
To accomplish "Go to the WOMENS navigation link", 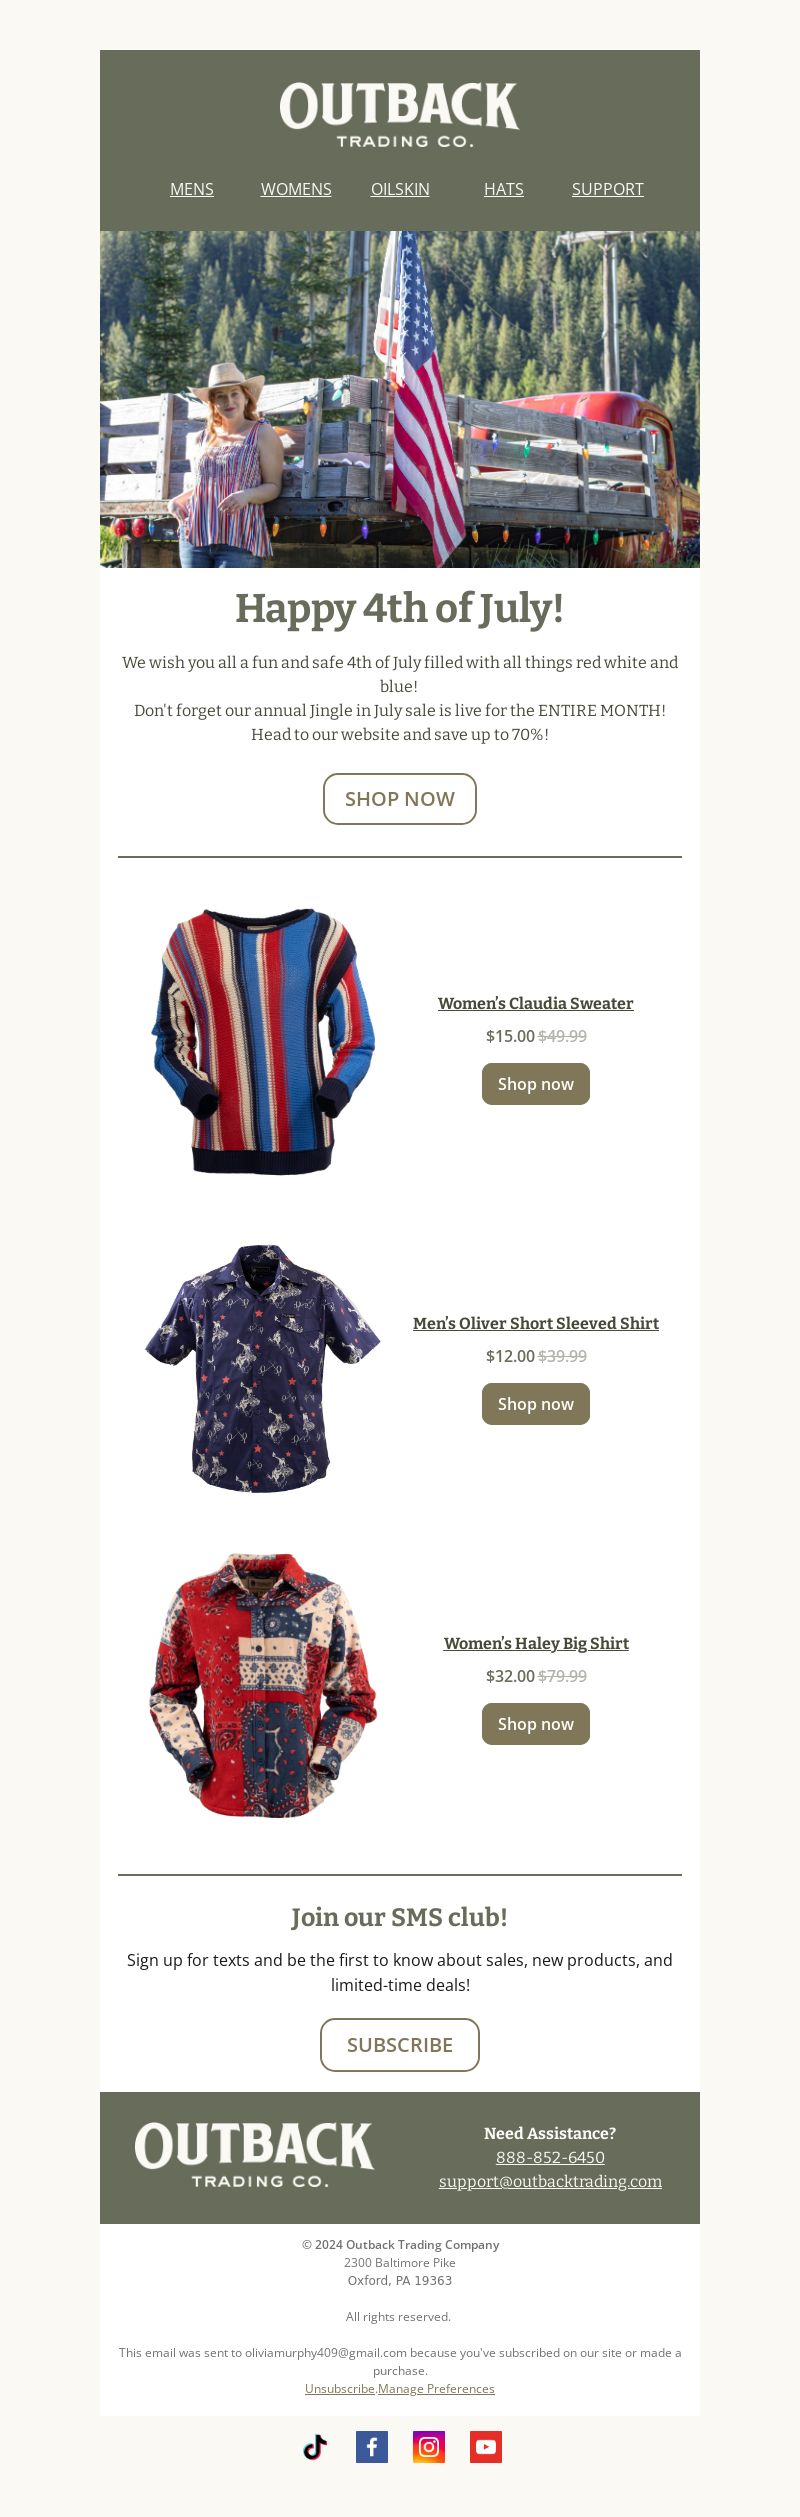I will (296, 189).
